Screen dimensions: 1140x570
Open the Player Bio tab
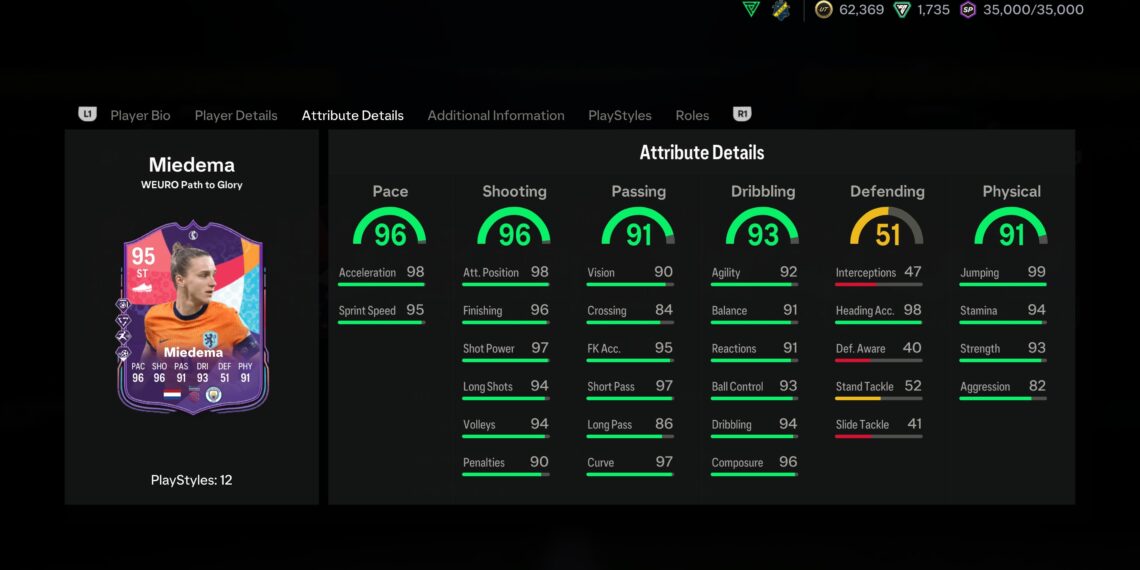(140, 115)
